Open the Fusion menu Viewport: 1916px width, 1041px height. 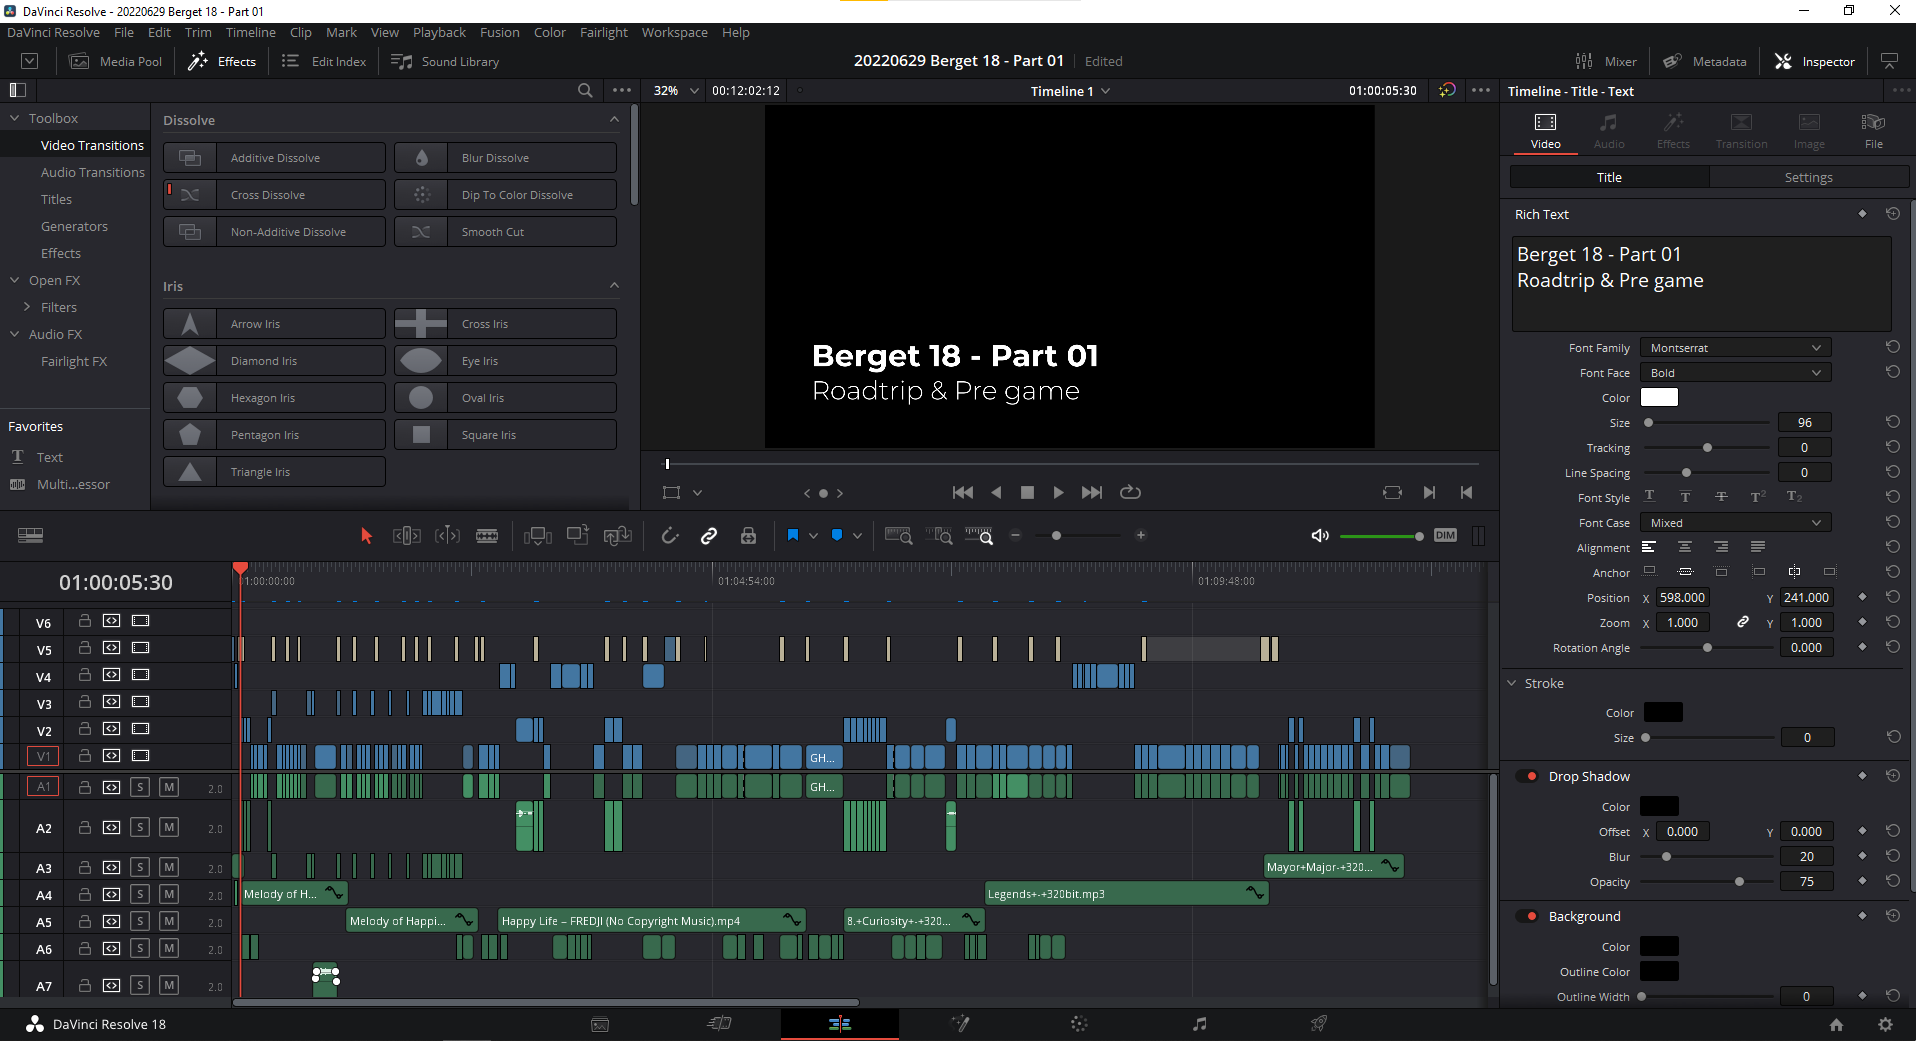[x=499, y=32]
